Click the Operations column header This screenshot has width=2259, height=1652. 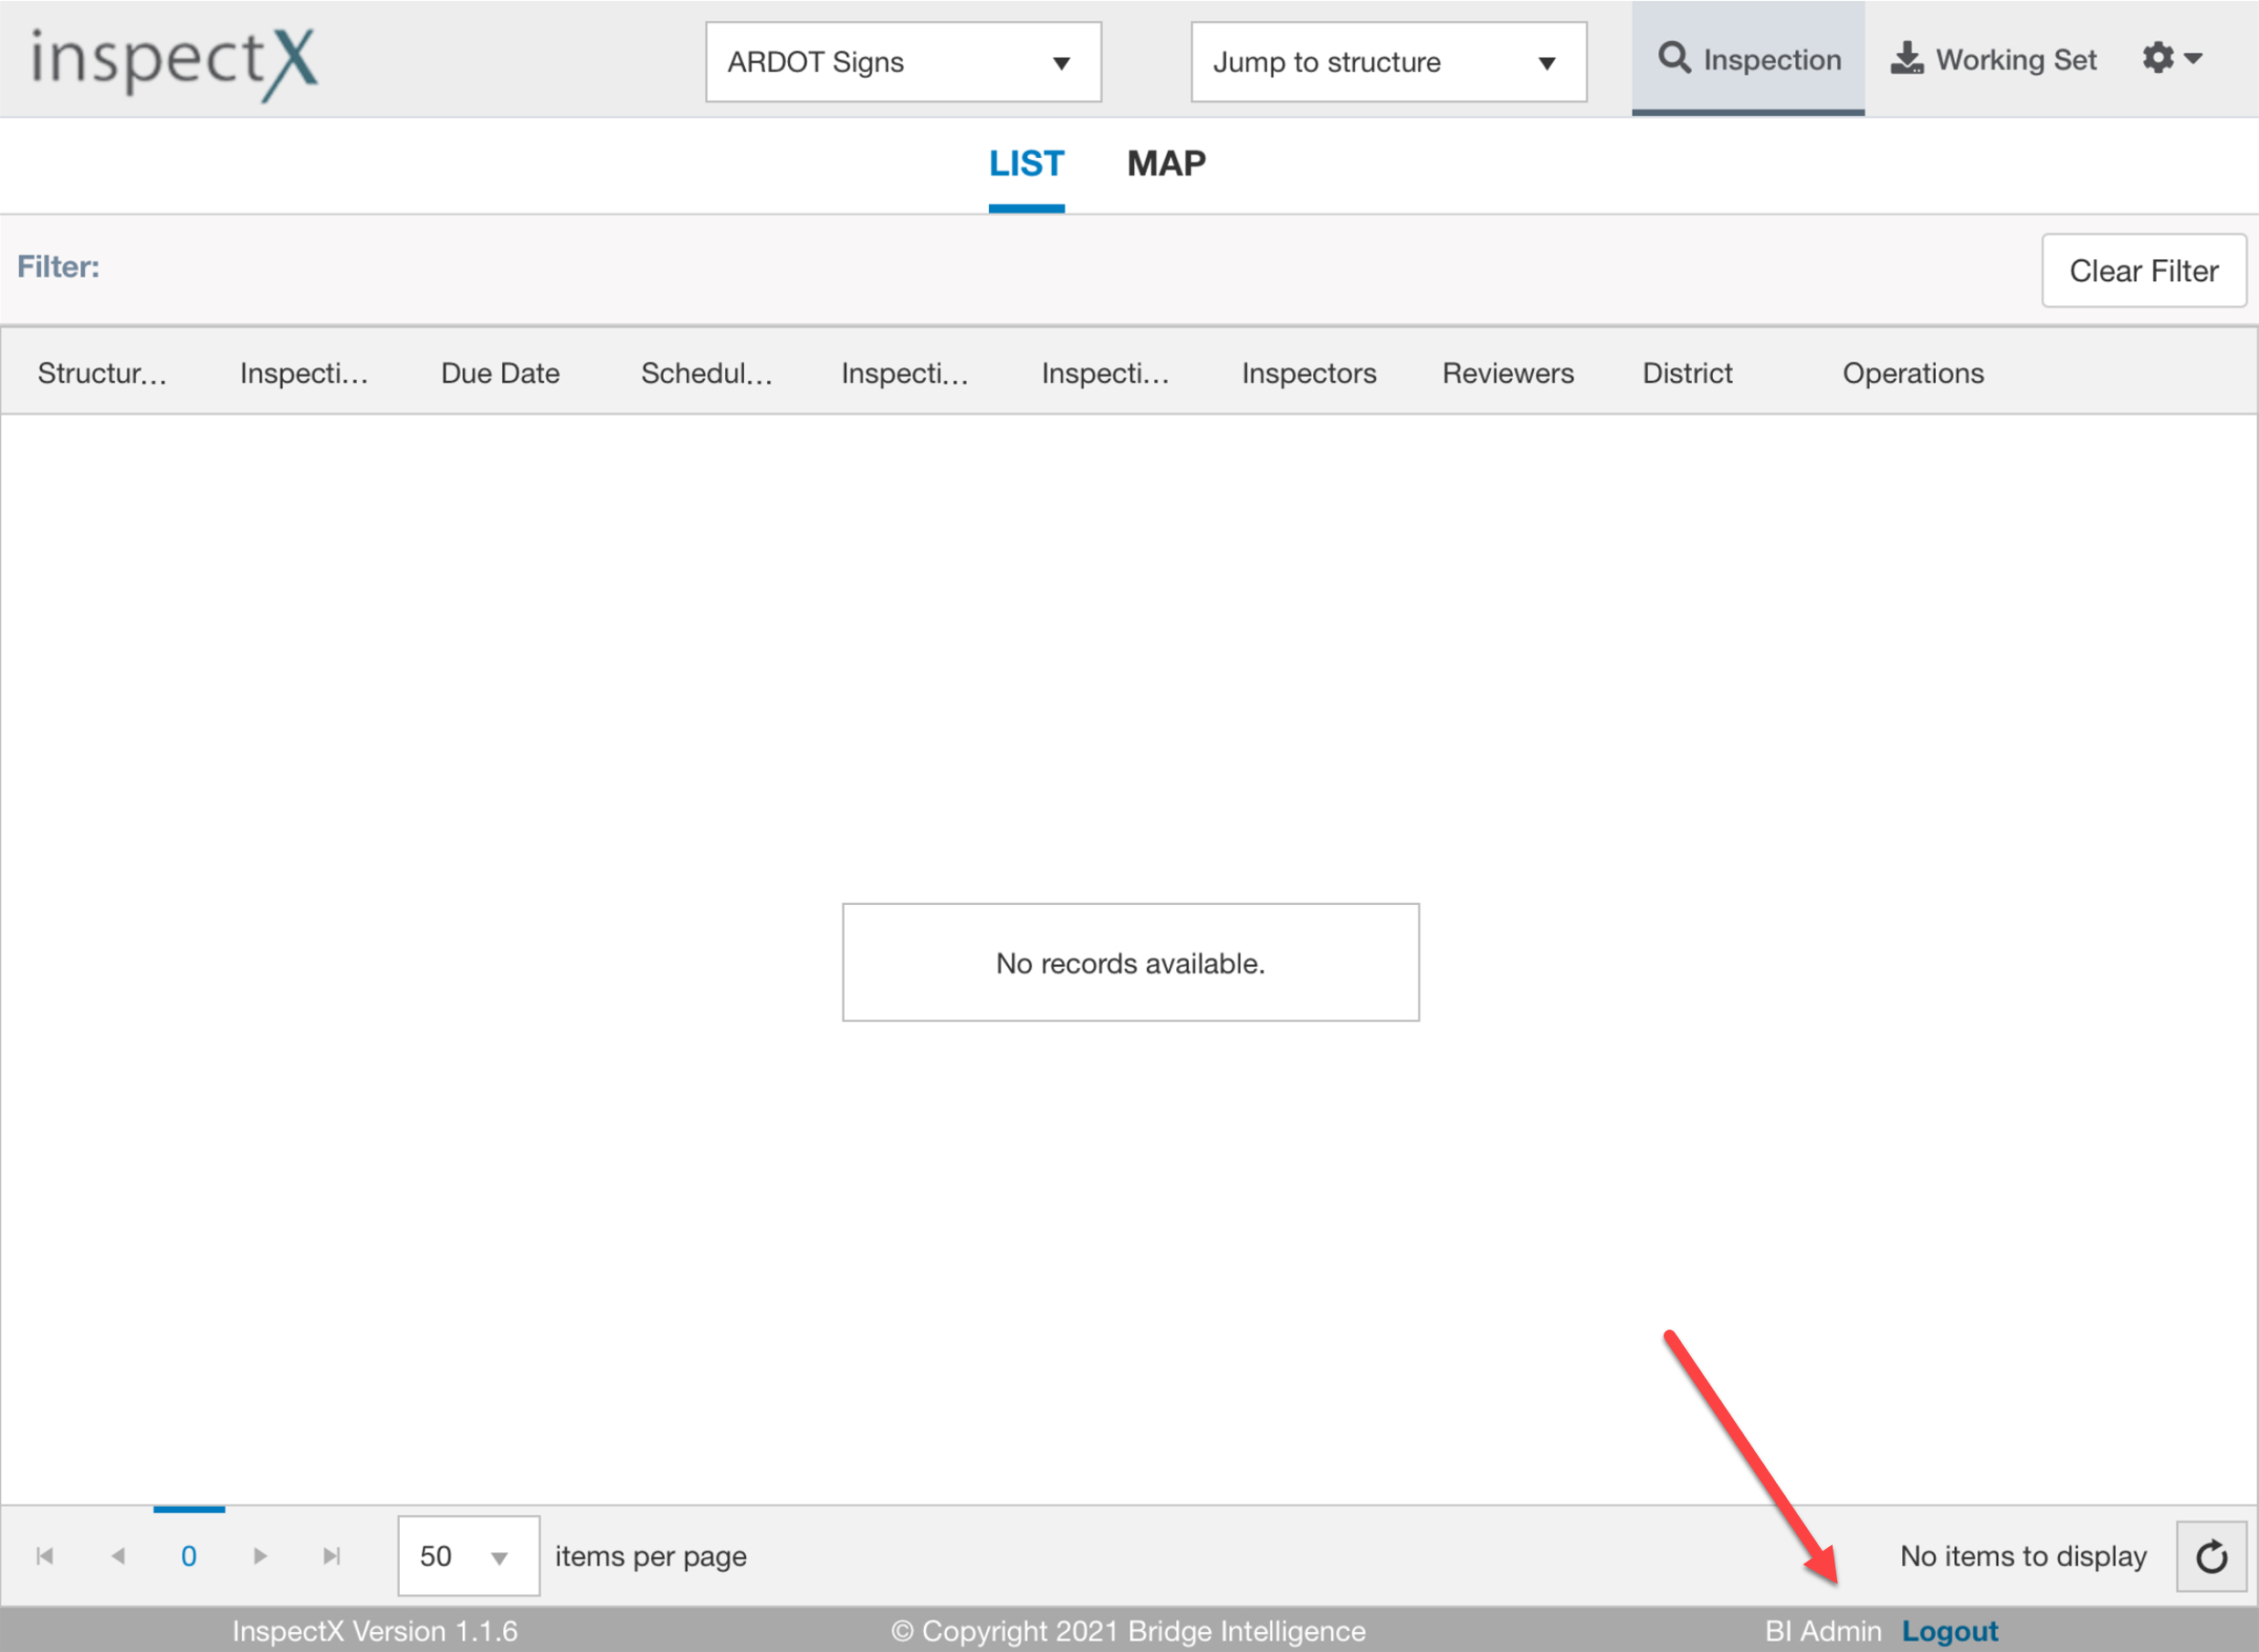click(1913, 373)
